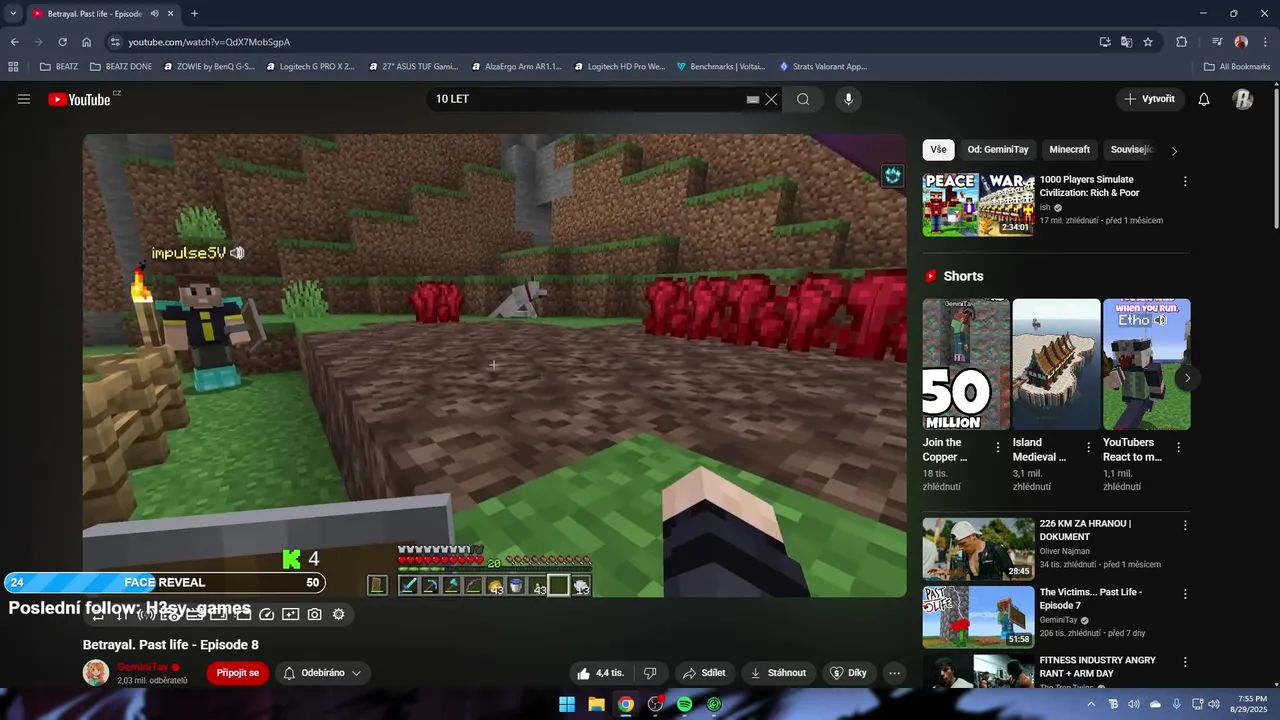1280x720 pixels.
Task: Select the Od: GeminiTay filter chip
Action: point(998,150)
